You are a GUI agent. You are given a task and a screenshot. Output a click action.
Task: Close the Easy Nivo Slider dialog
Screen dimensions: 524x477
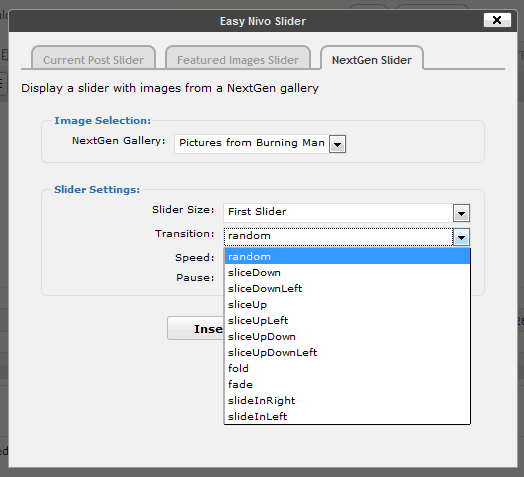pos(497,20)
